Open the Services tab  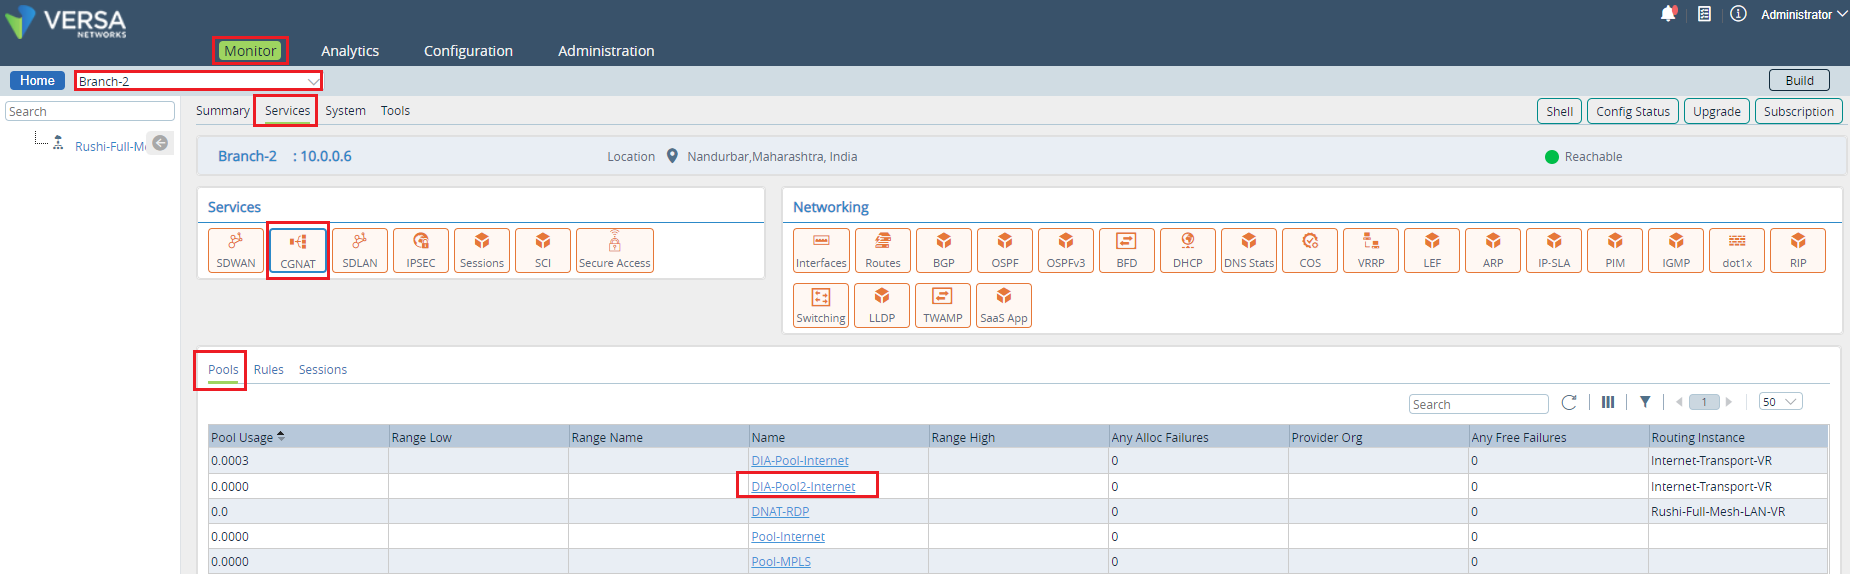(287, 111)
